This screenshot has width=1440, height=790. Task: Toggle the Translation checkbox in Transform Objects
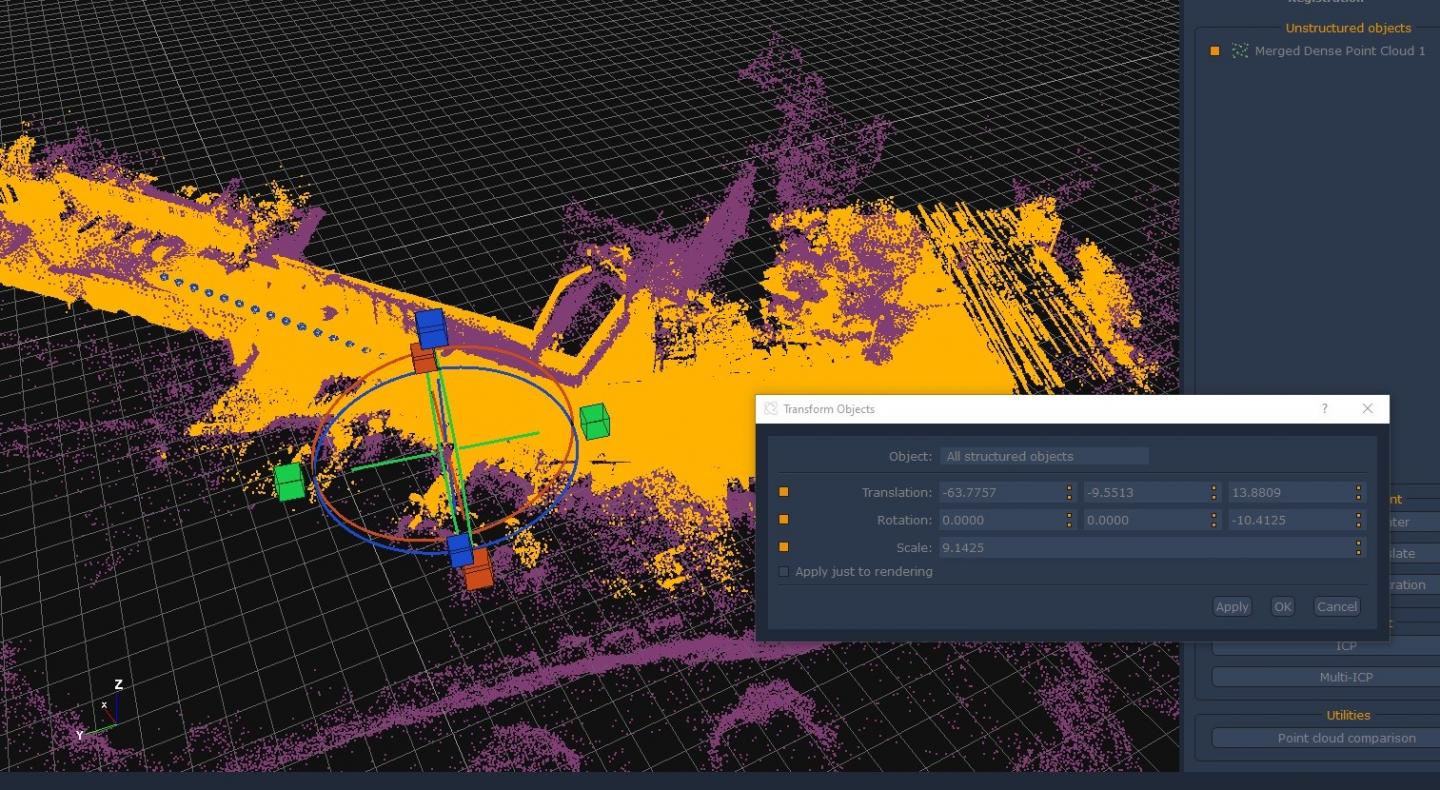click(x=783, y=492)
